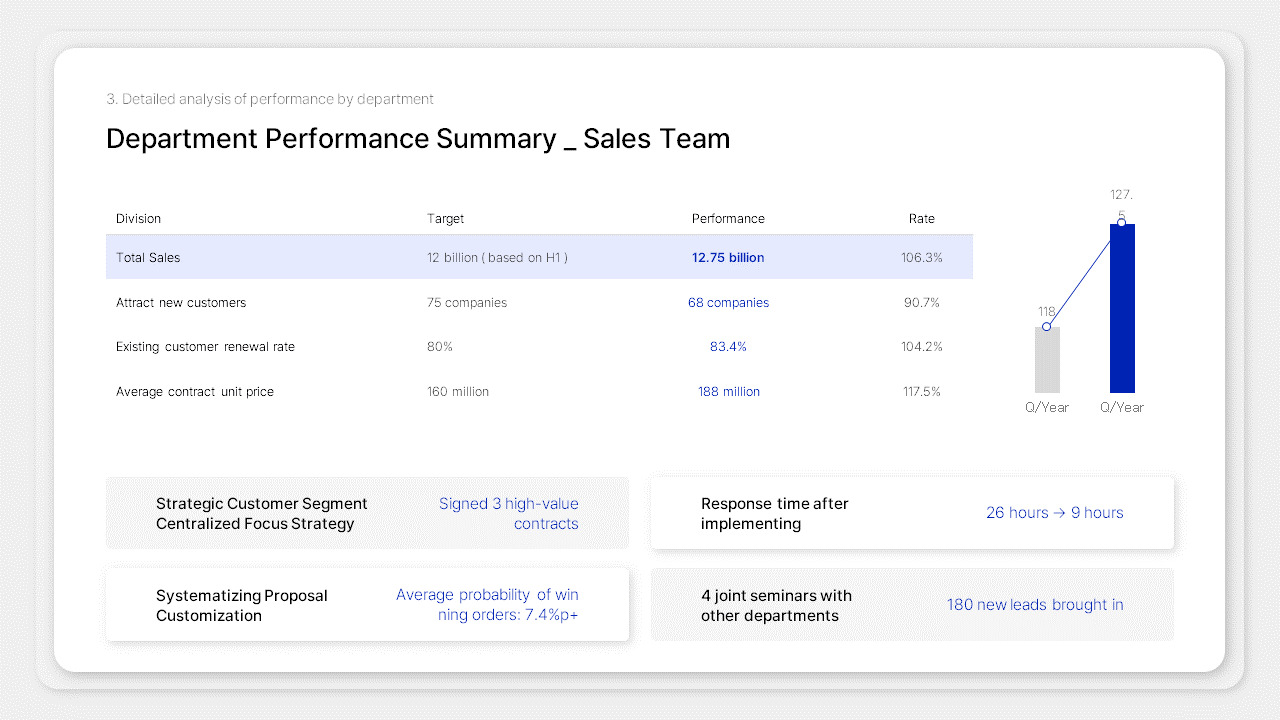This screenshot has width=1280, height=720.
Task: Sort by the Division column header
Action: pyautogui.click(x=138, y=218)
